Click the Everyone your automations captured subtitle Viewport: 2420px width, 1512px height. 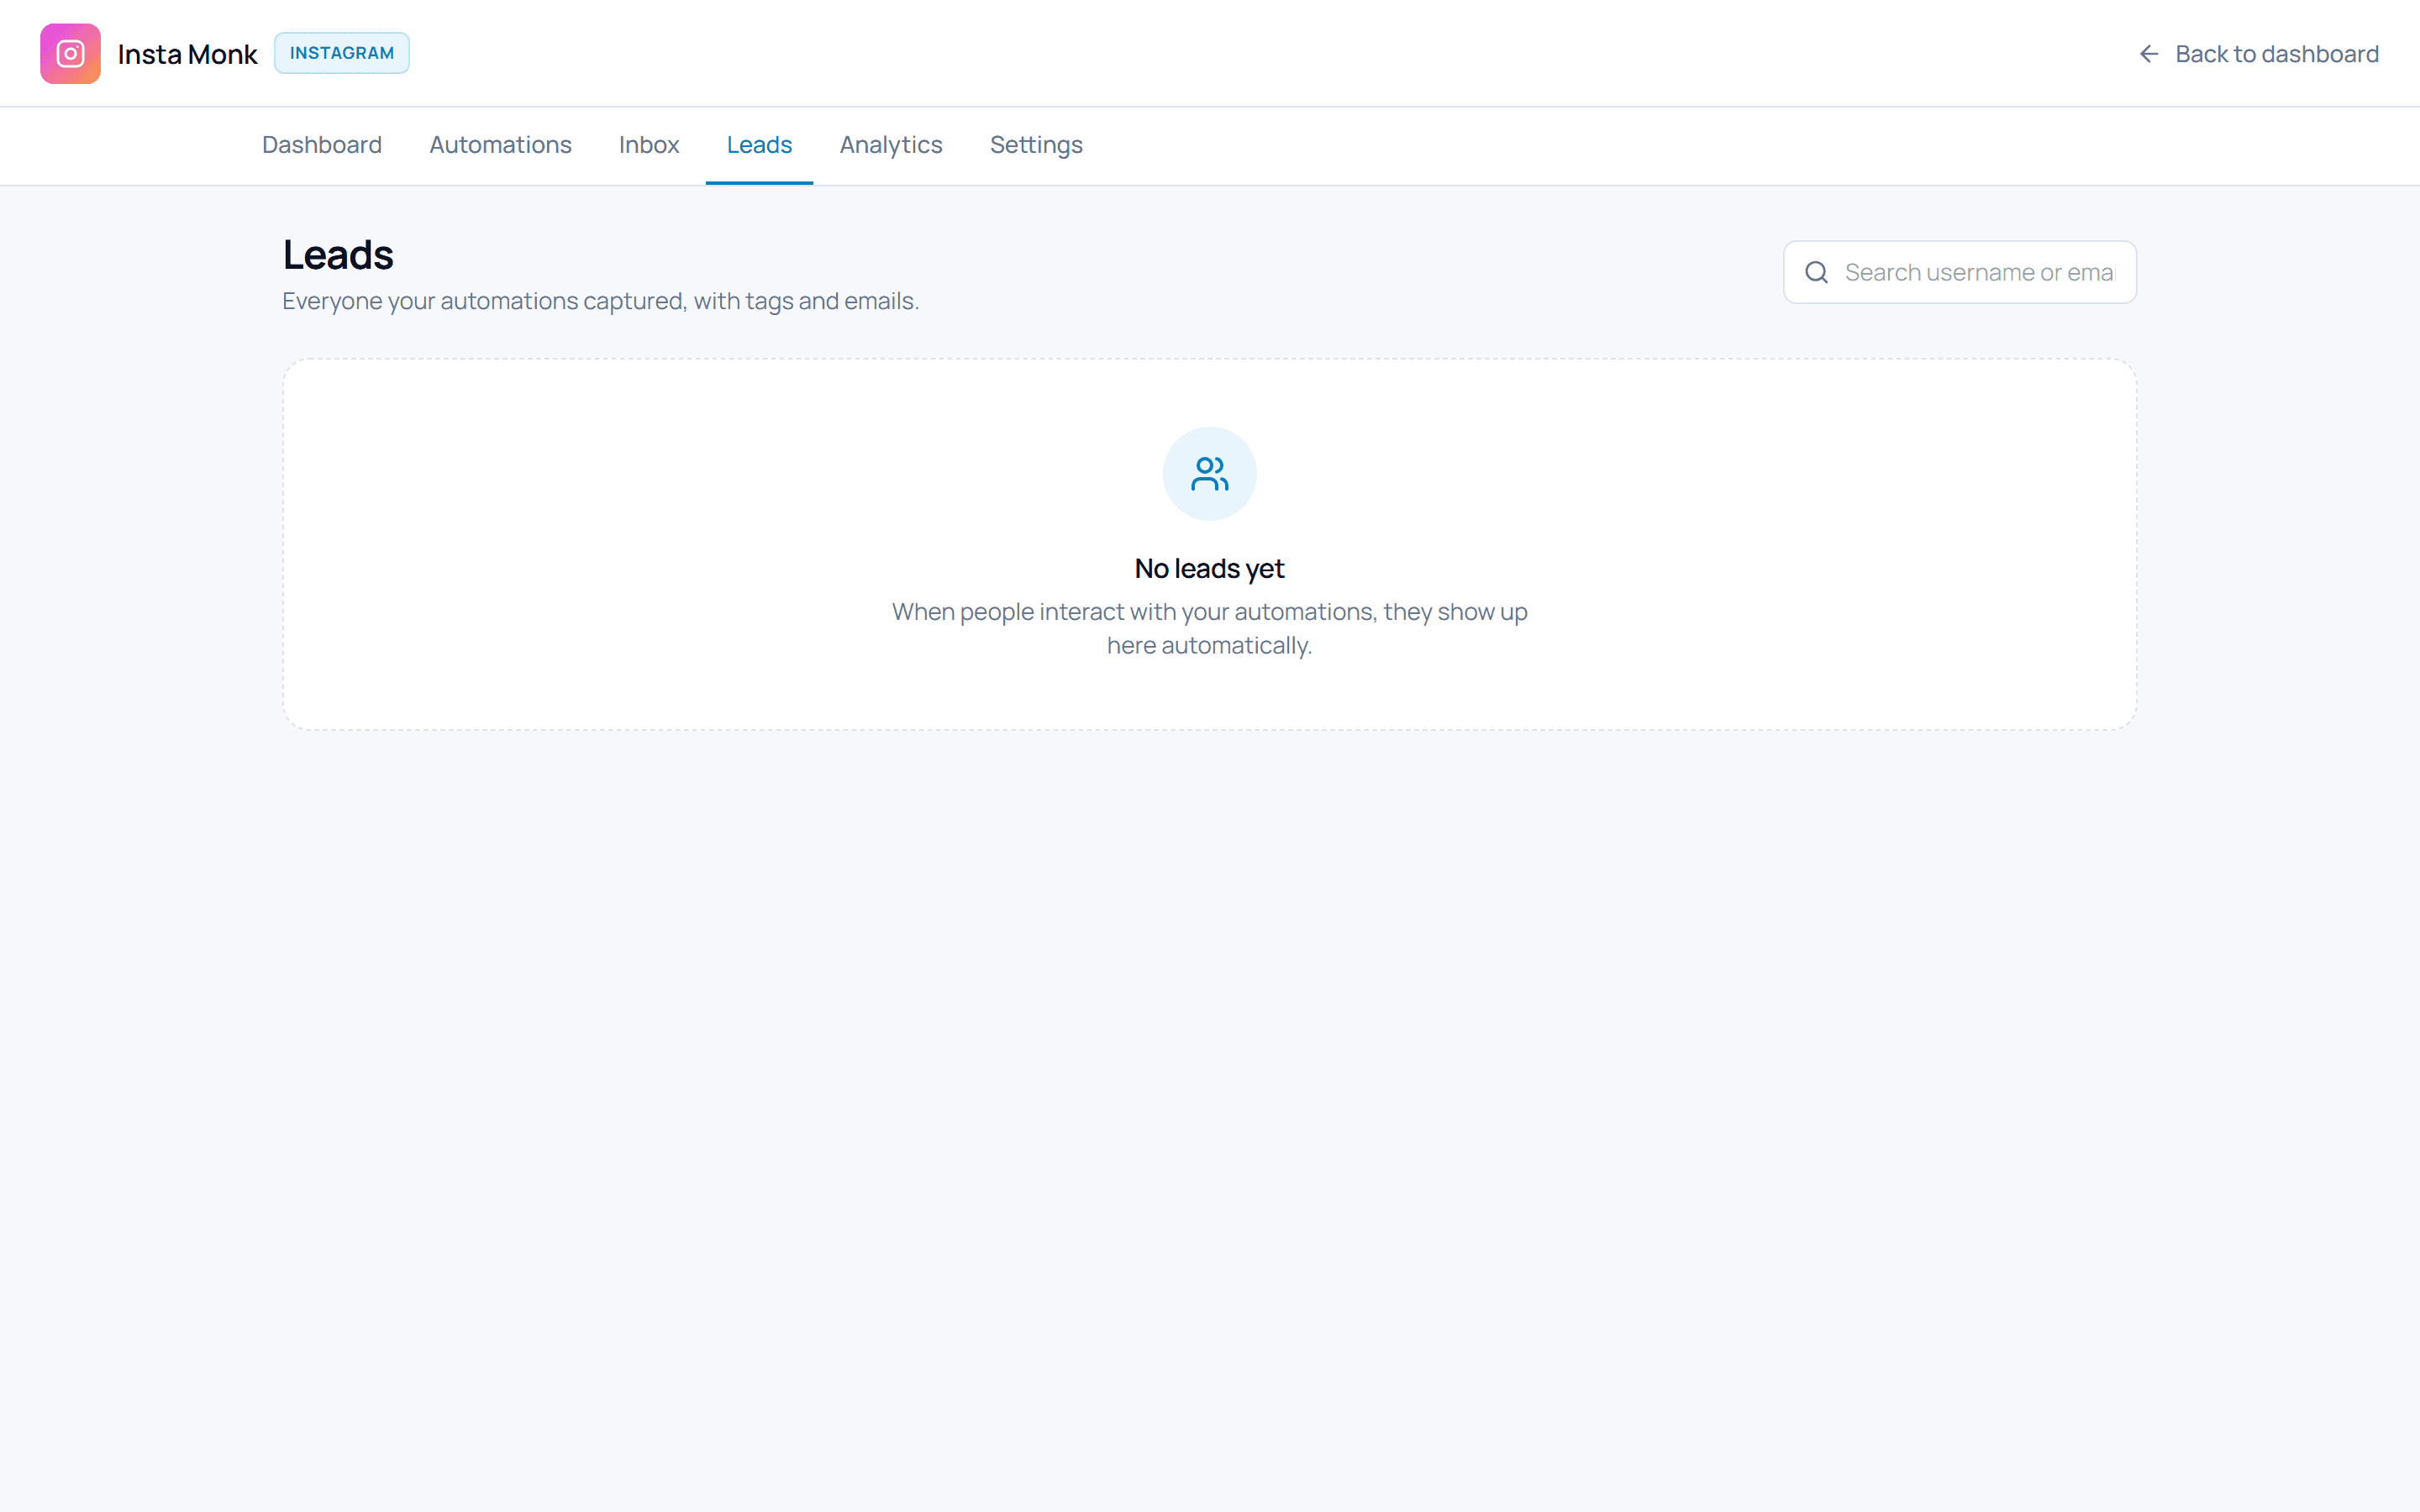600,301
